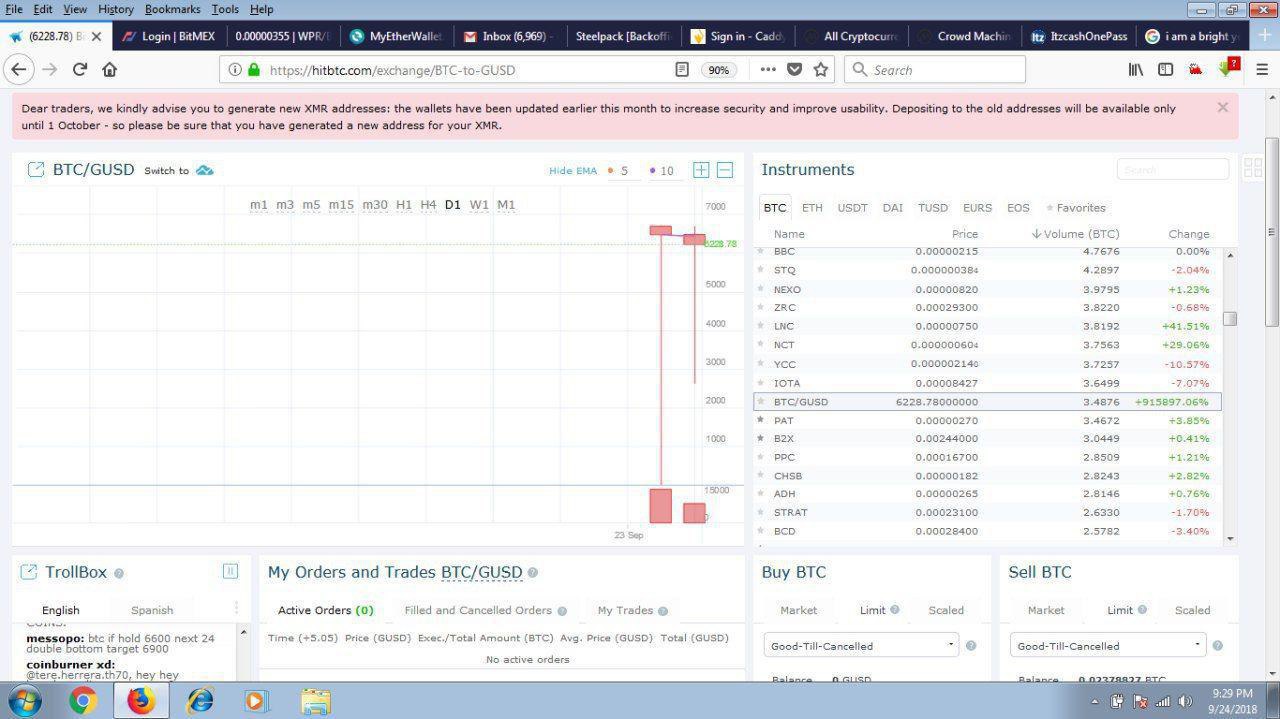This screenshot has width=1280, height=719.
Task: Open TrollBox options dots beside Spanish
Action: (236, 608)
